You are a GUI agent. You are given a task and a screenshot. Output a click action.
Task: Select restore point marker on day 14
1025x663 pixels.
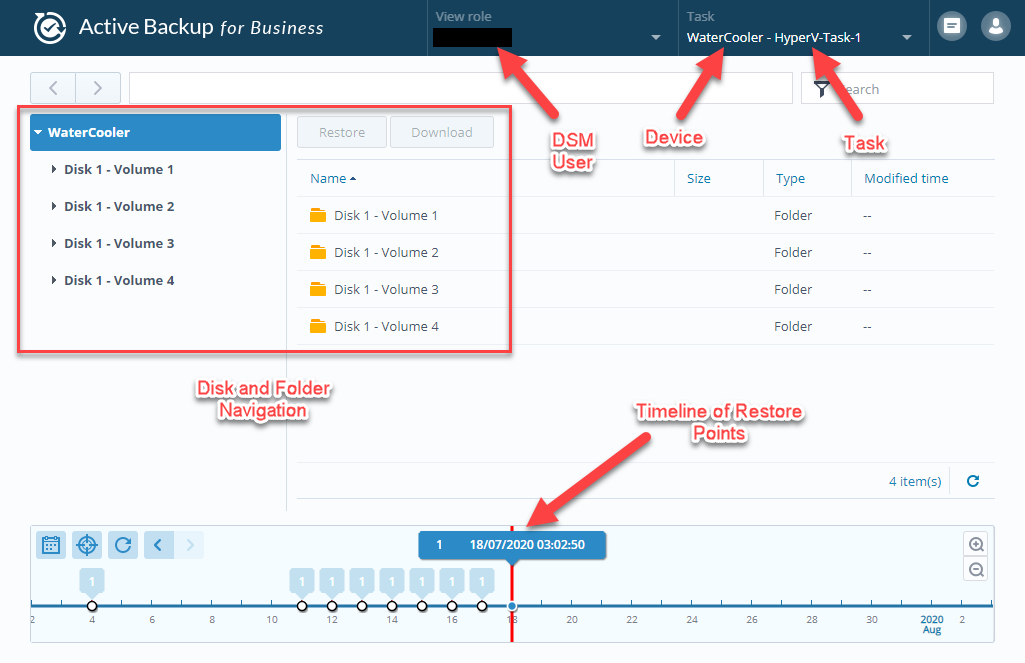tap(392, 606)
